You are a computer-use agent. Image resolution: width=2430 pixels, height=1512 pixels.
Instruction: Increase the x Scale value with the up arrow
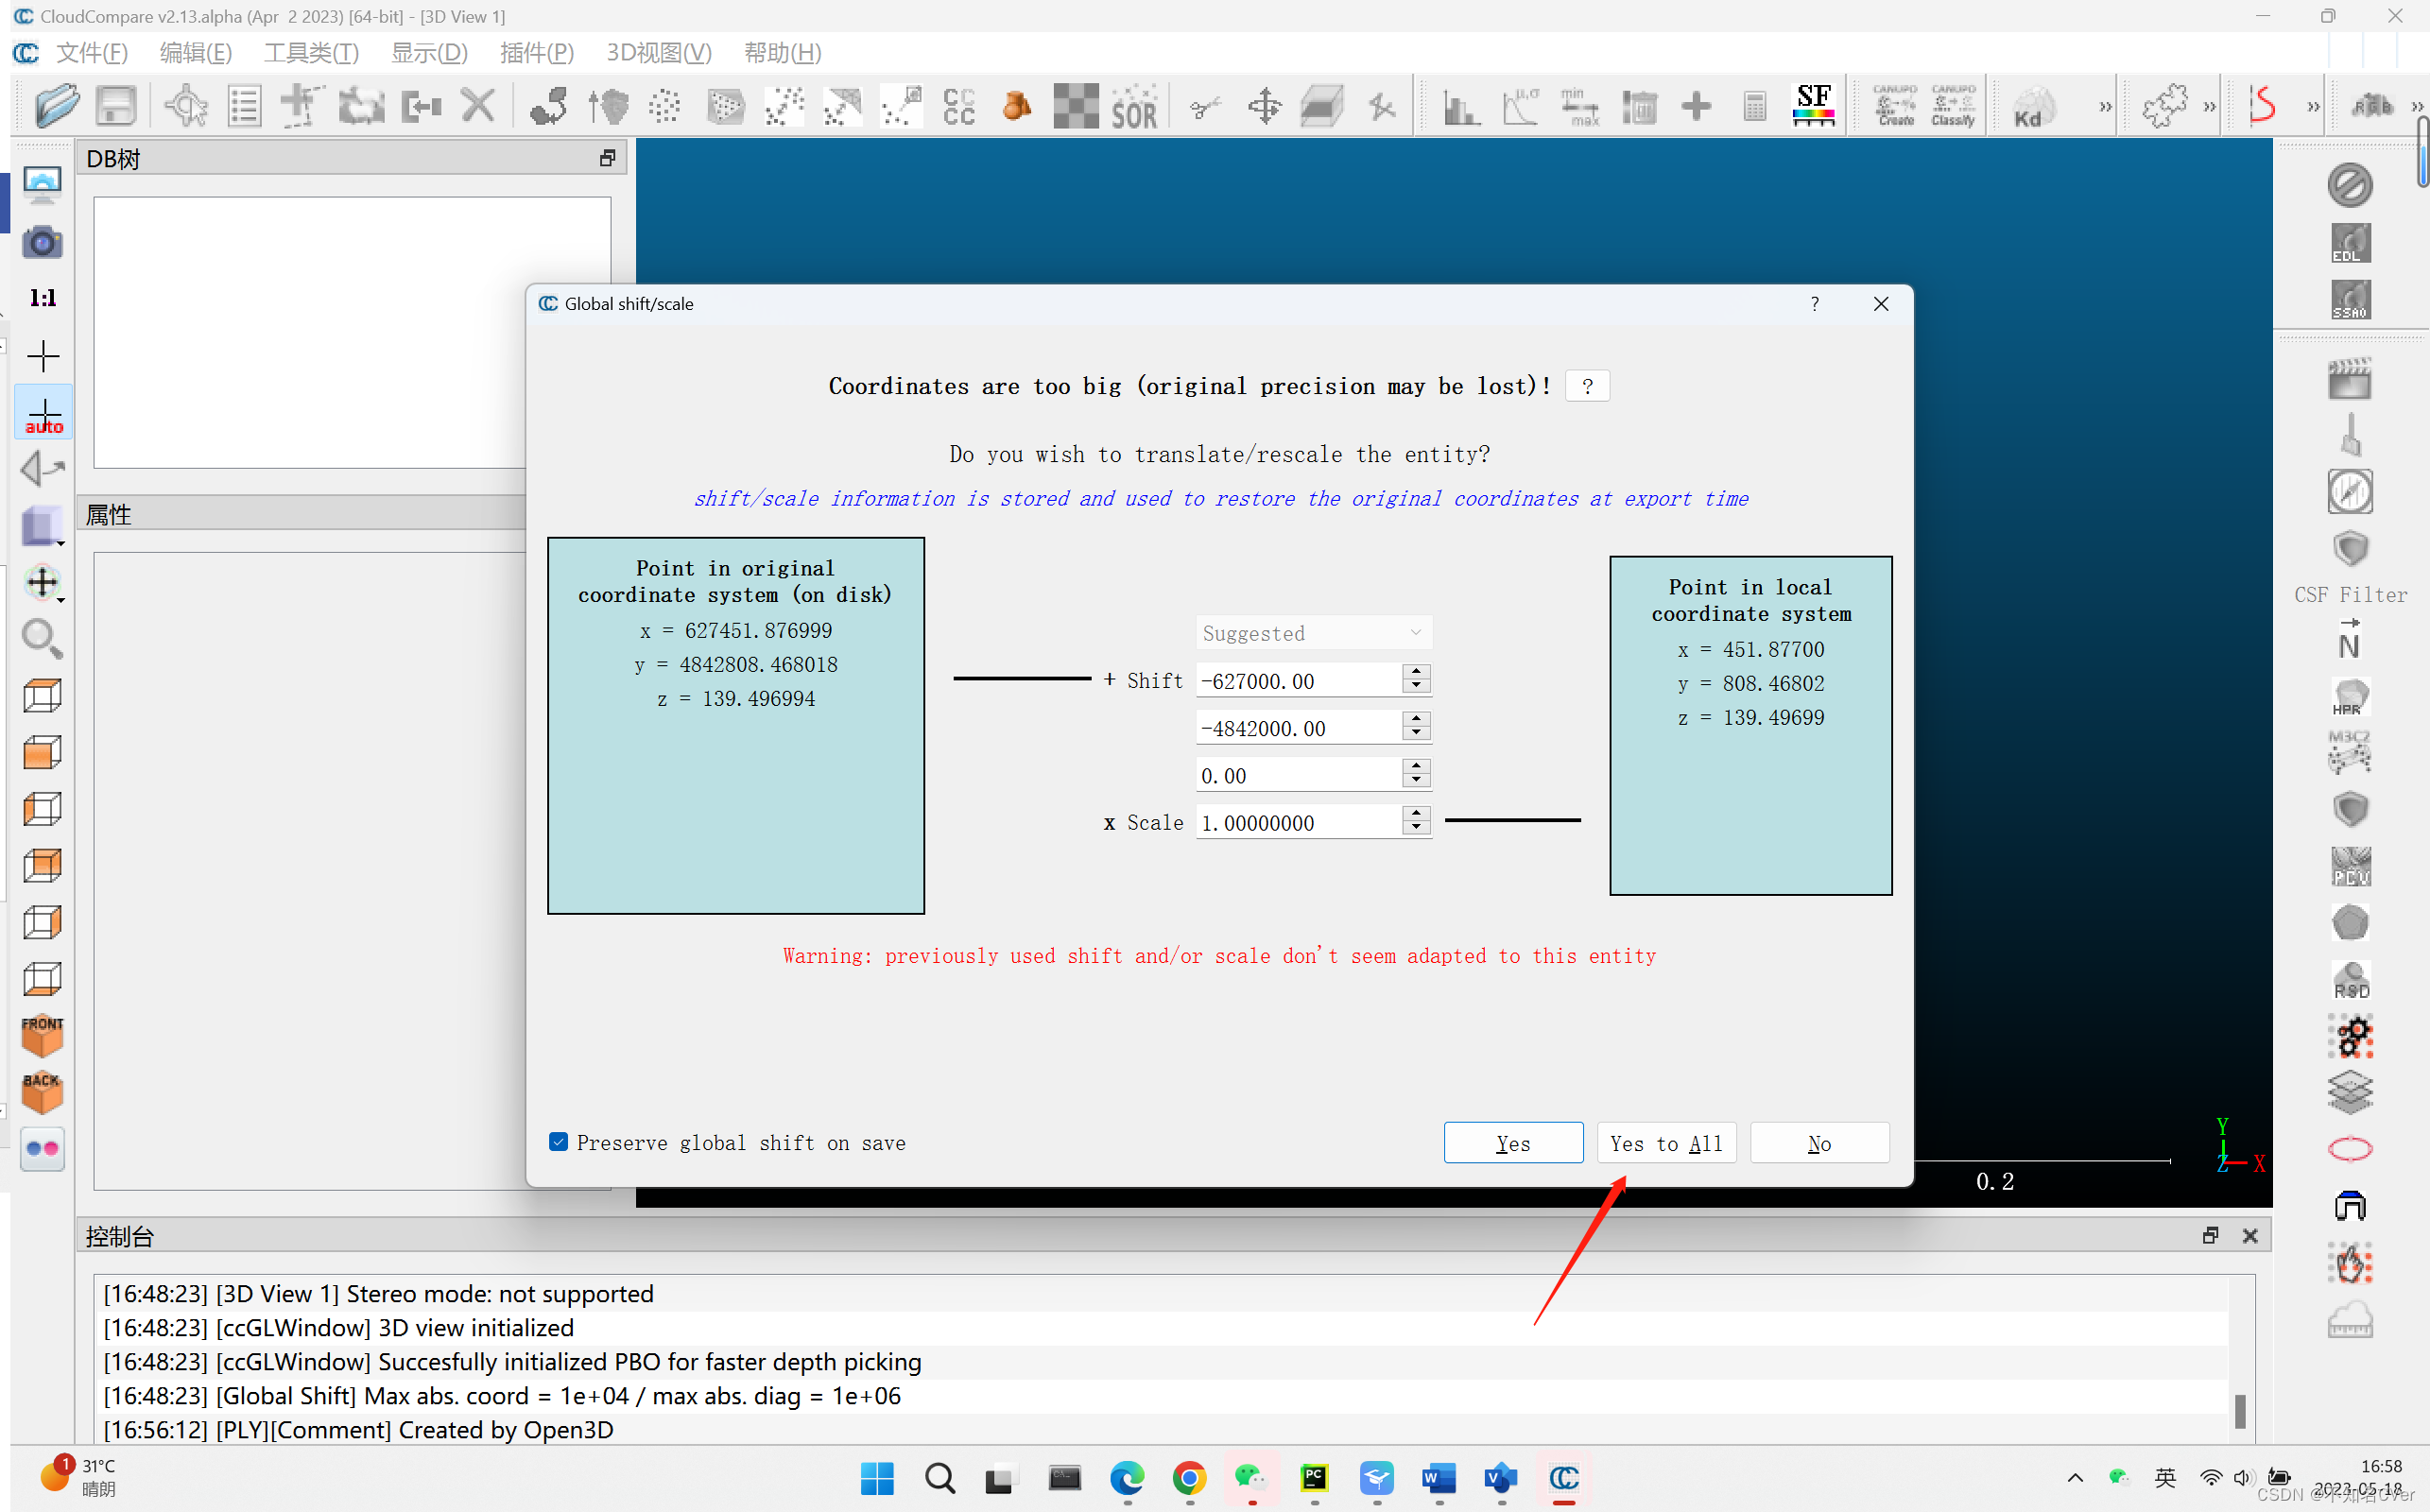click(1416, 815)
